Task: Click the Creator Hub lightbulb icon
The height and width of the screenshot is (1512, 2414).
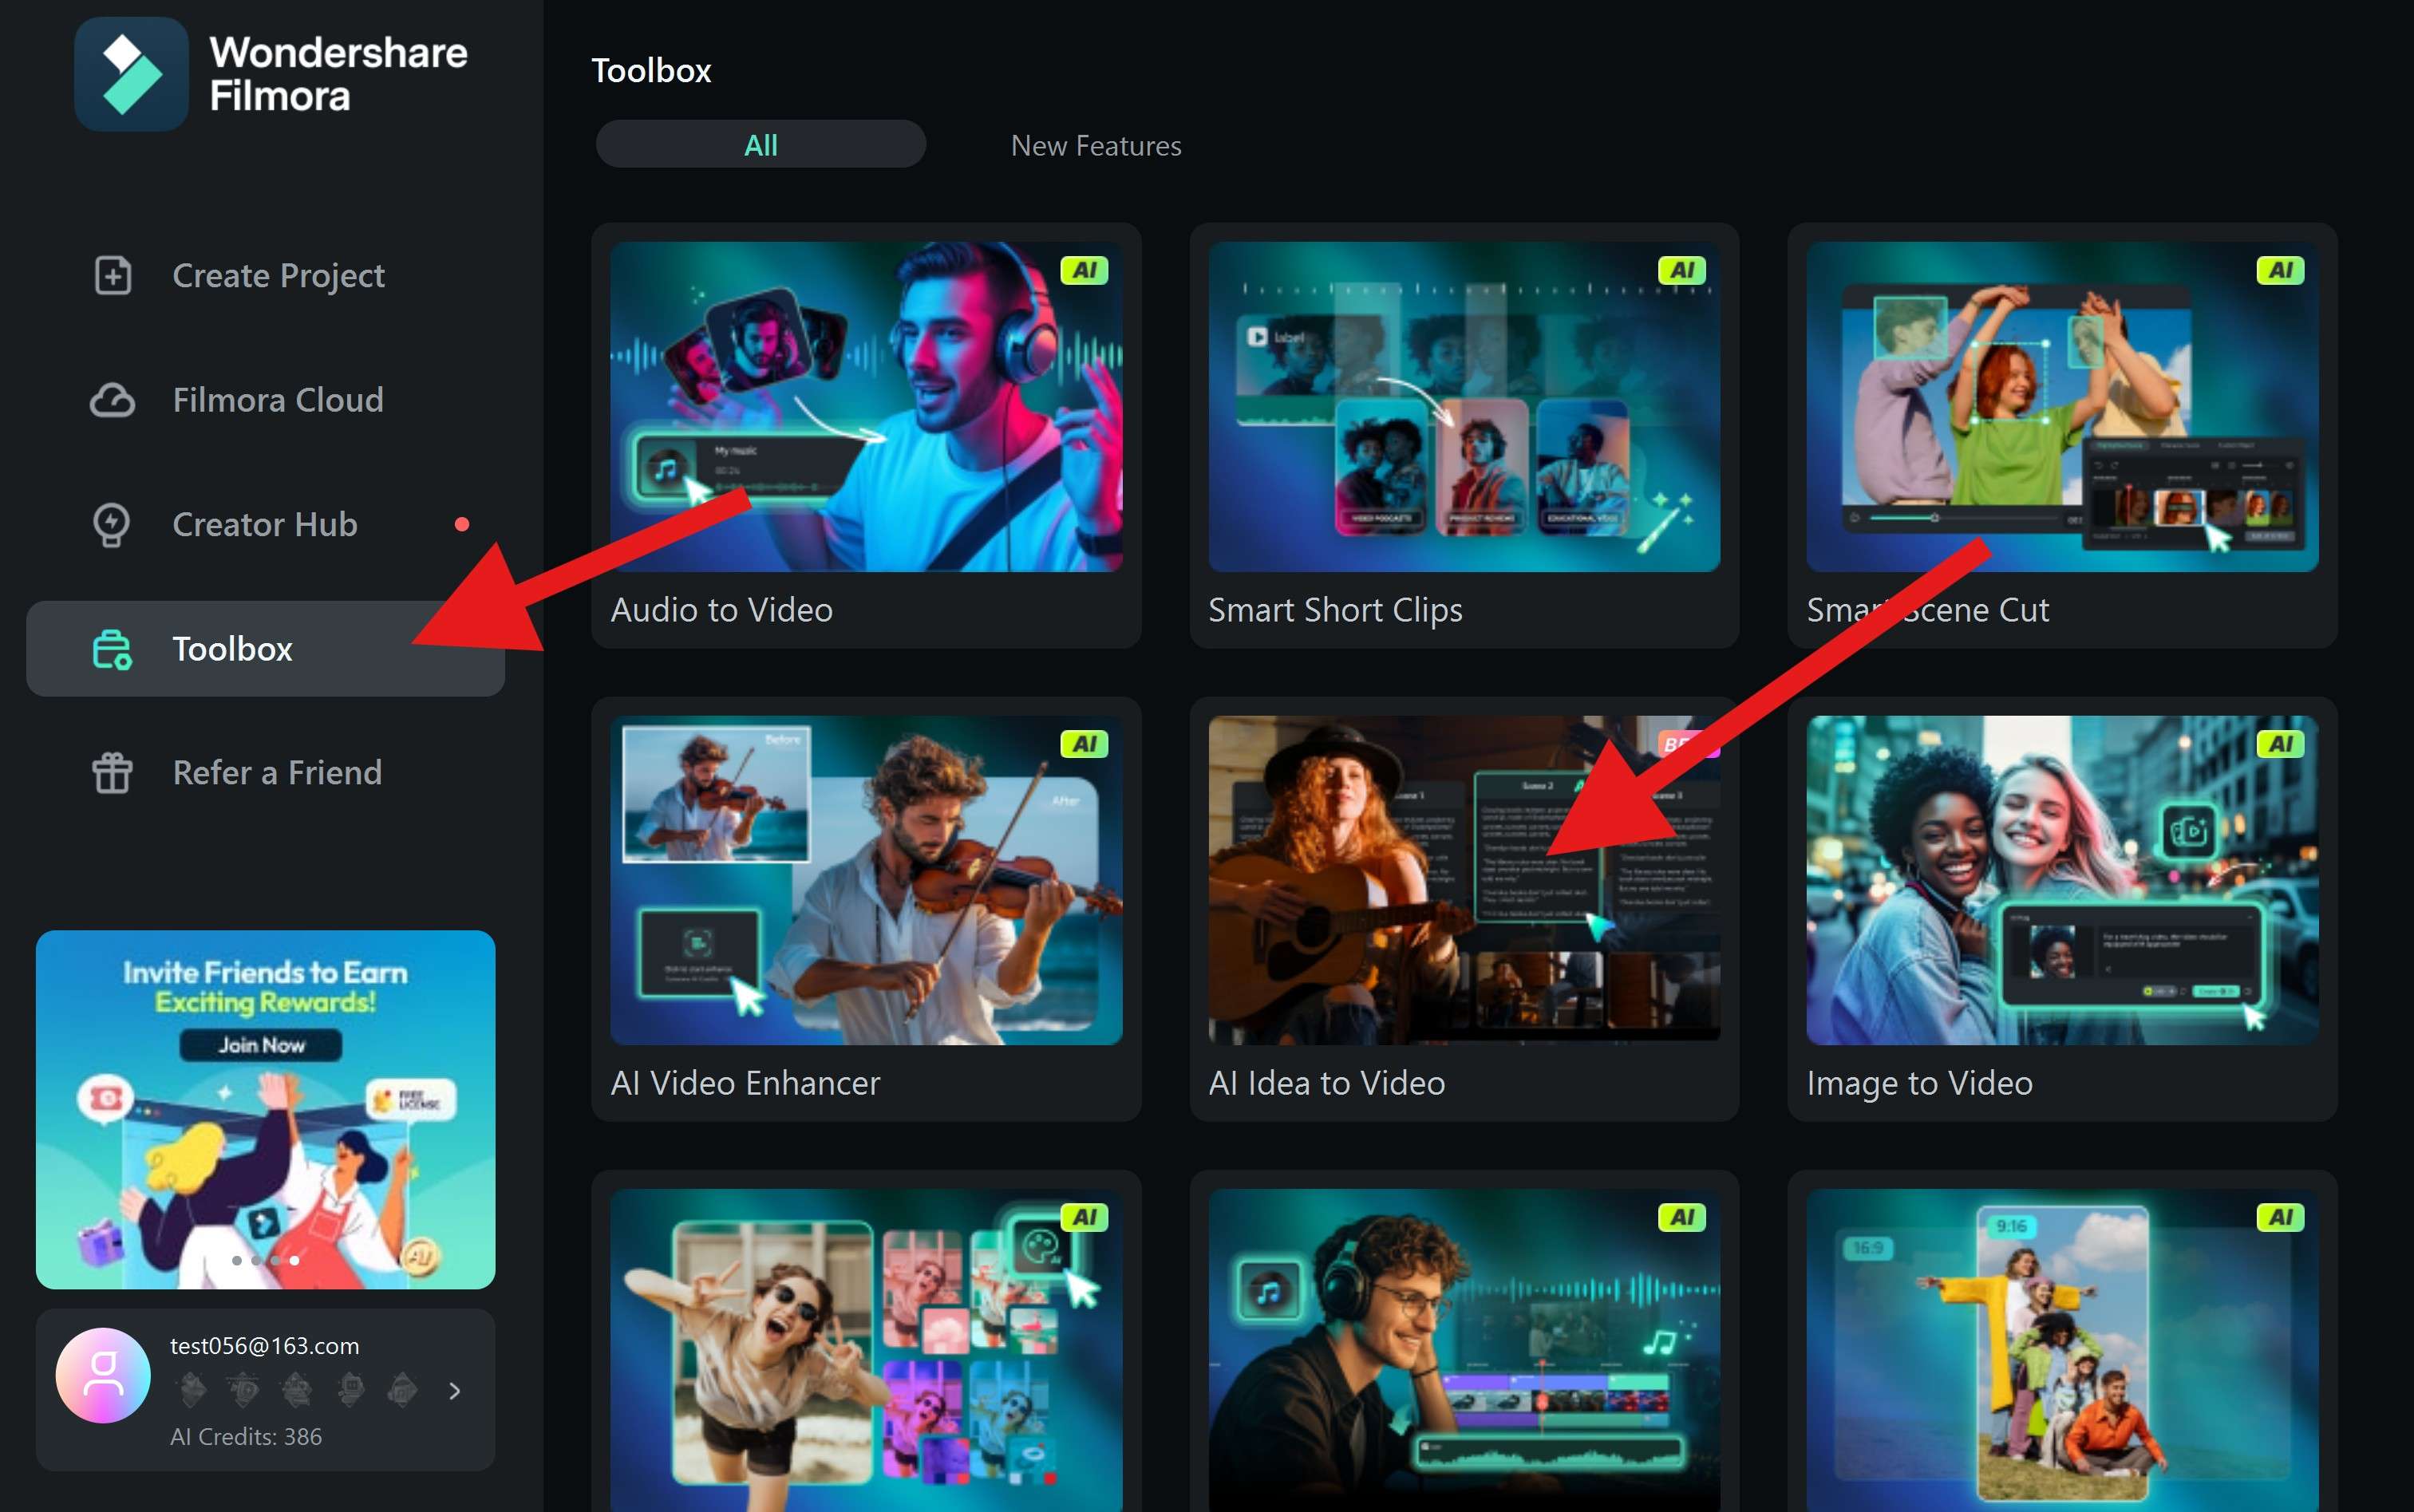Action: pos(111,525)
